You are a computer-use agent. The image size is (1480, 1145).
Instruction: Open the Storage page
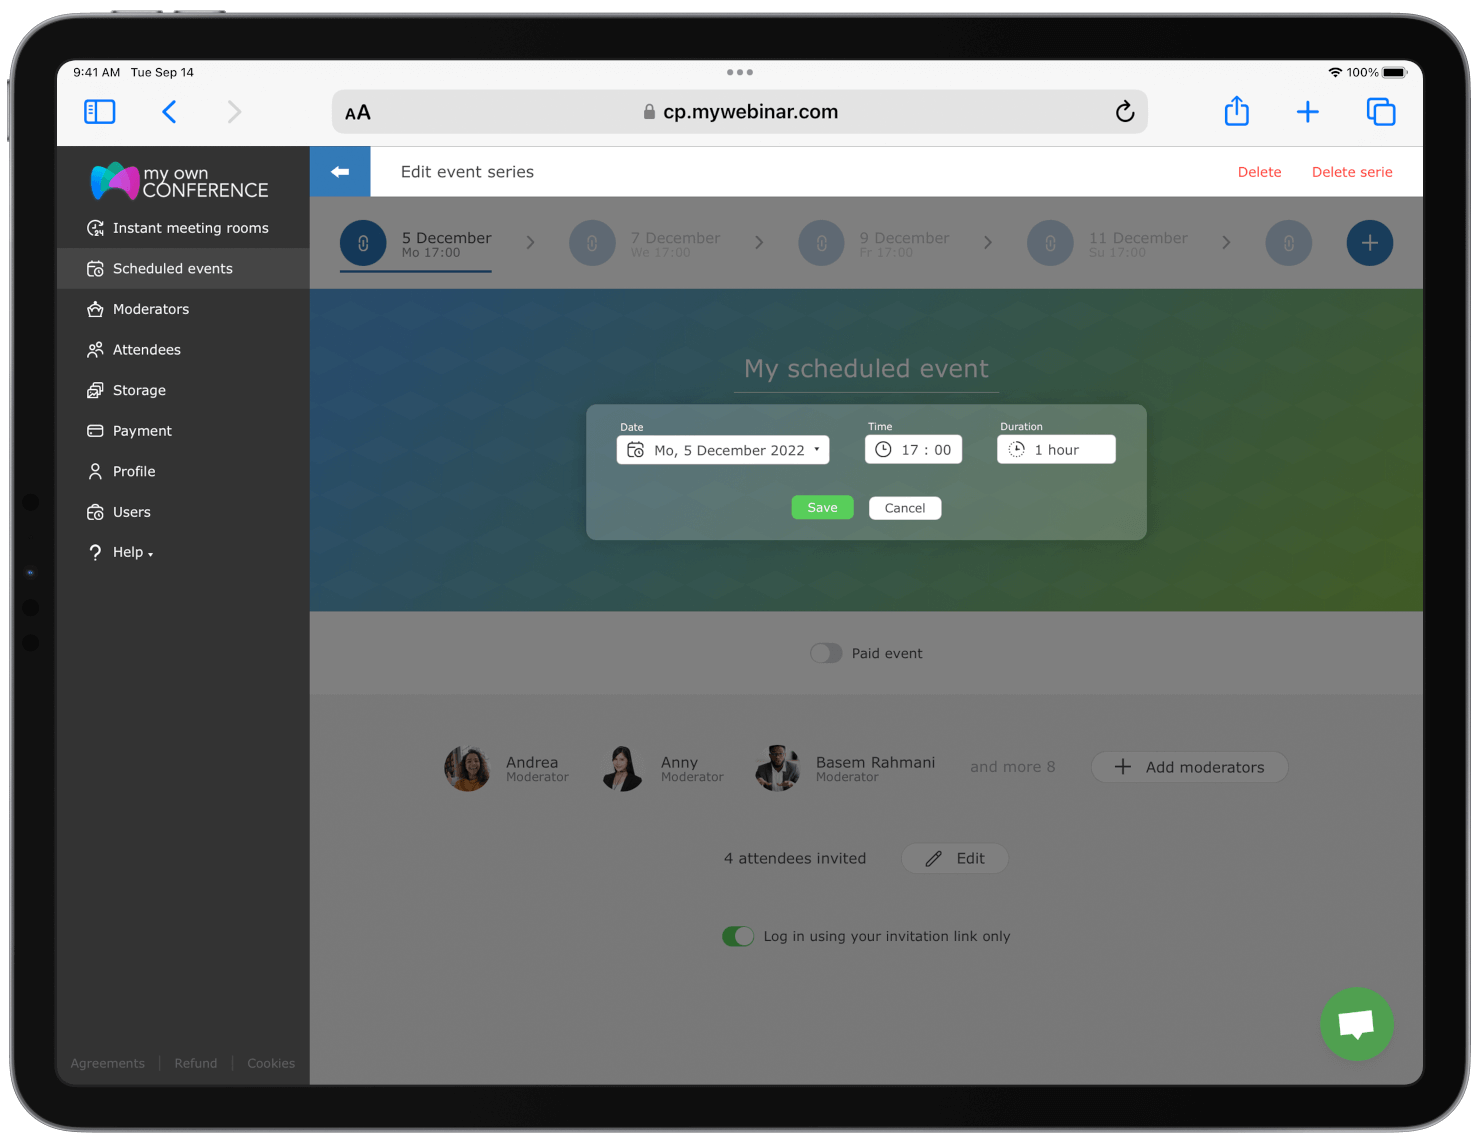point(139,390)
